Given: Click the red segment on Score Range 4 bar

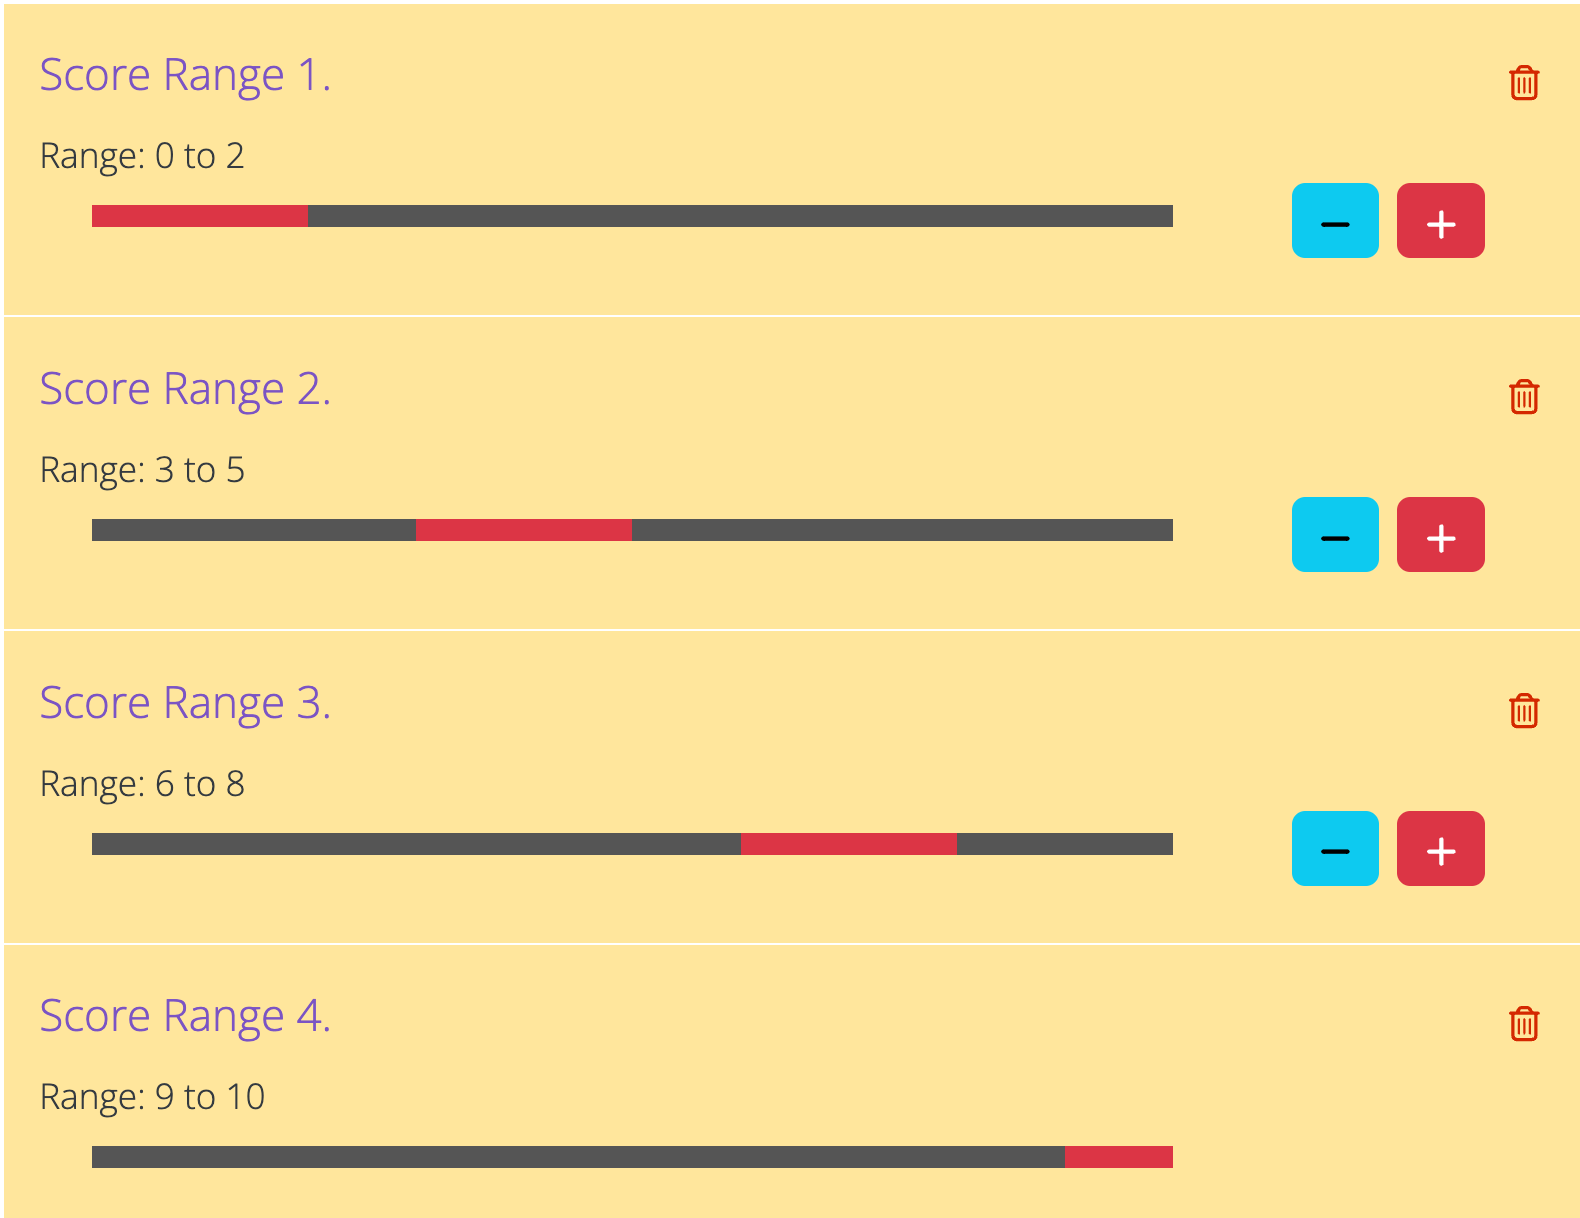Looking at the screenshot, I should [1118, 1157].
